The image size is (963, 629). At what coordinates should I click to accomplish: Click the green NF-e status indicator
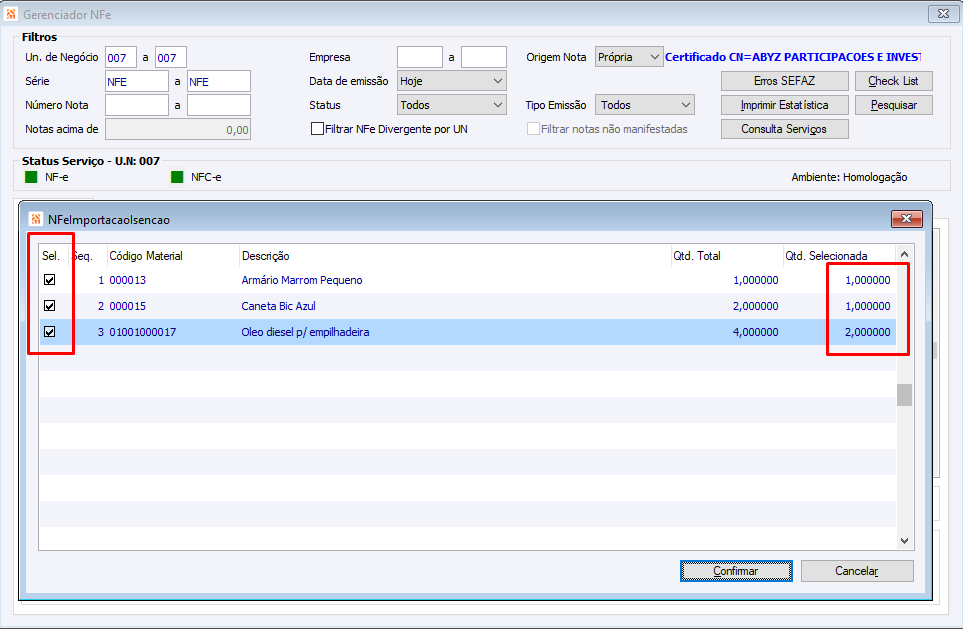(x=31, y=178)
